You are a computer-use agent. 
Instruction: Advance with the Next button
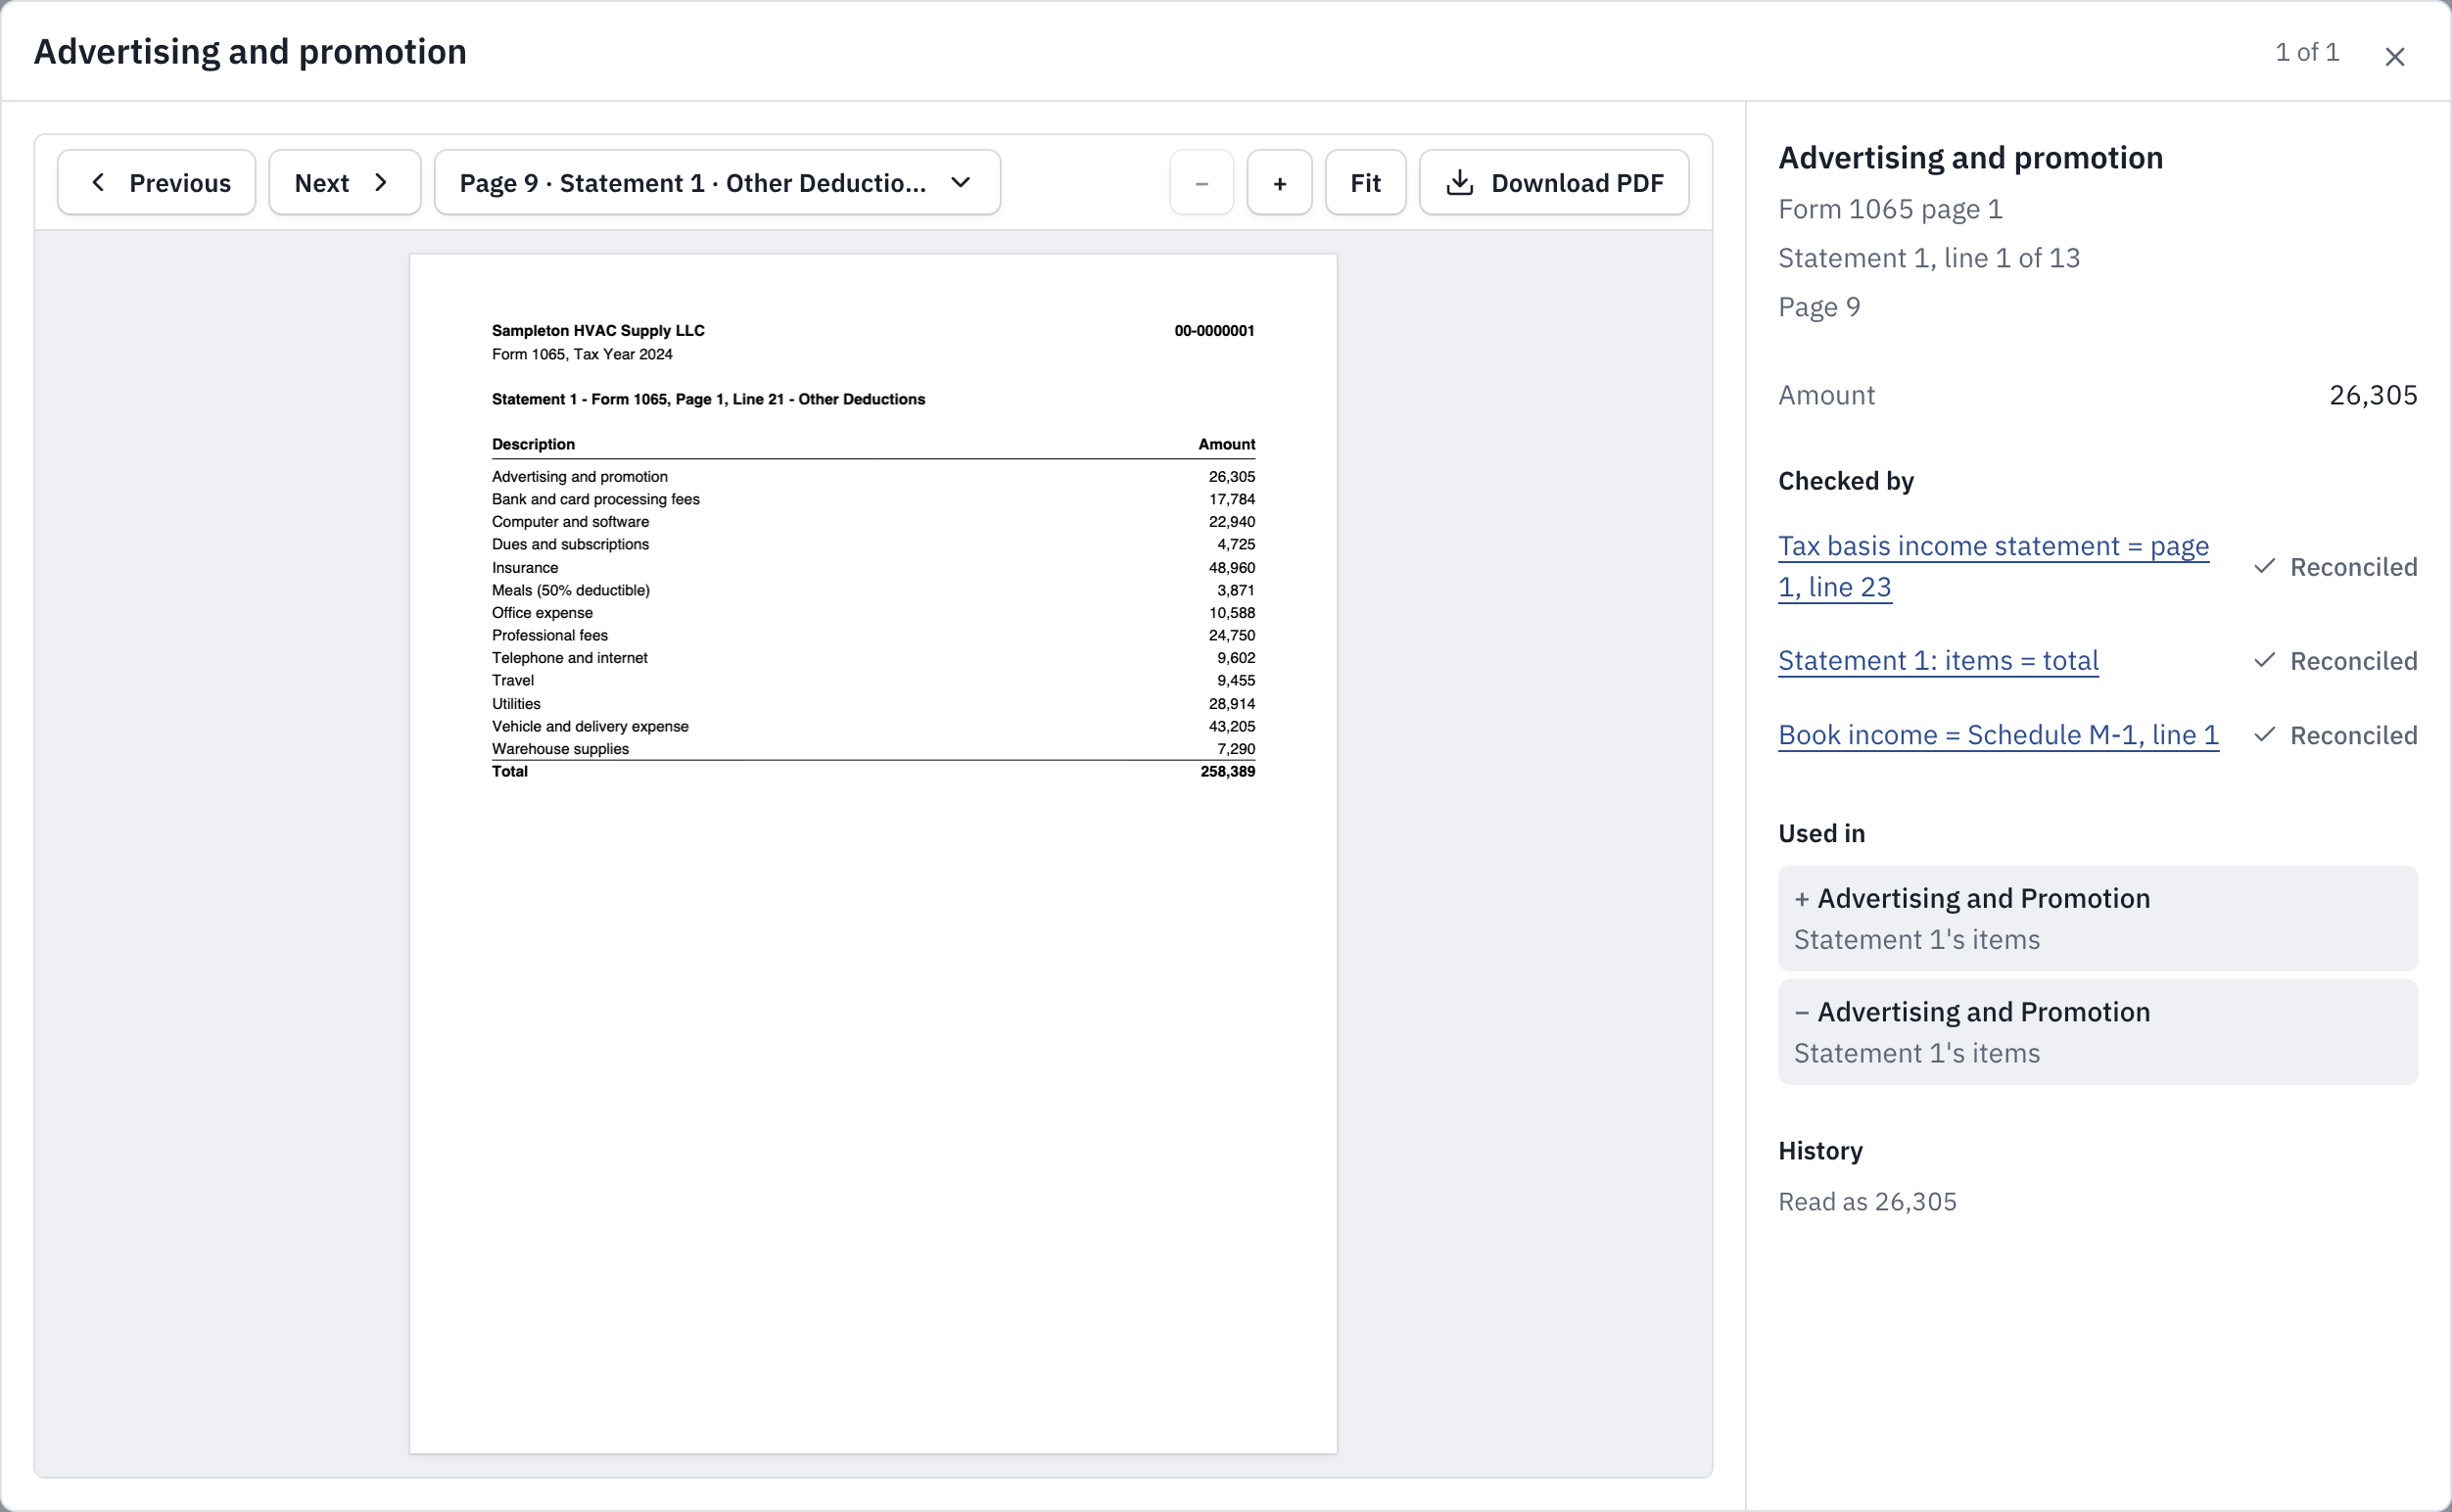(x=344, y=183)
